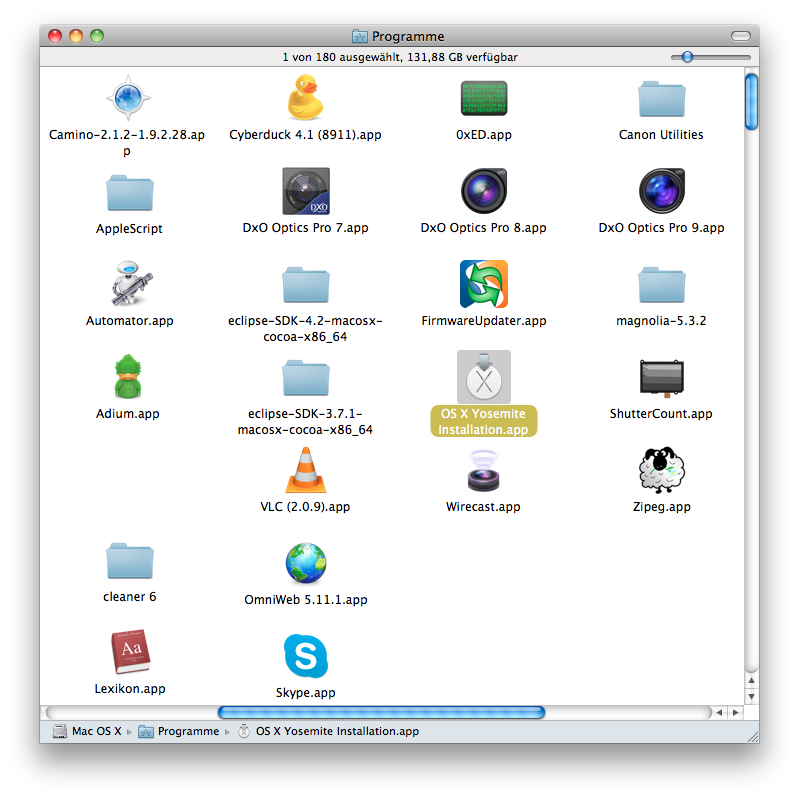Screen dimensions: 799x798
Task: Click the 'OS X Yosemite Installation.app' highlighted label
Action: [x=484, y=421]
